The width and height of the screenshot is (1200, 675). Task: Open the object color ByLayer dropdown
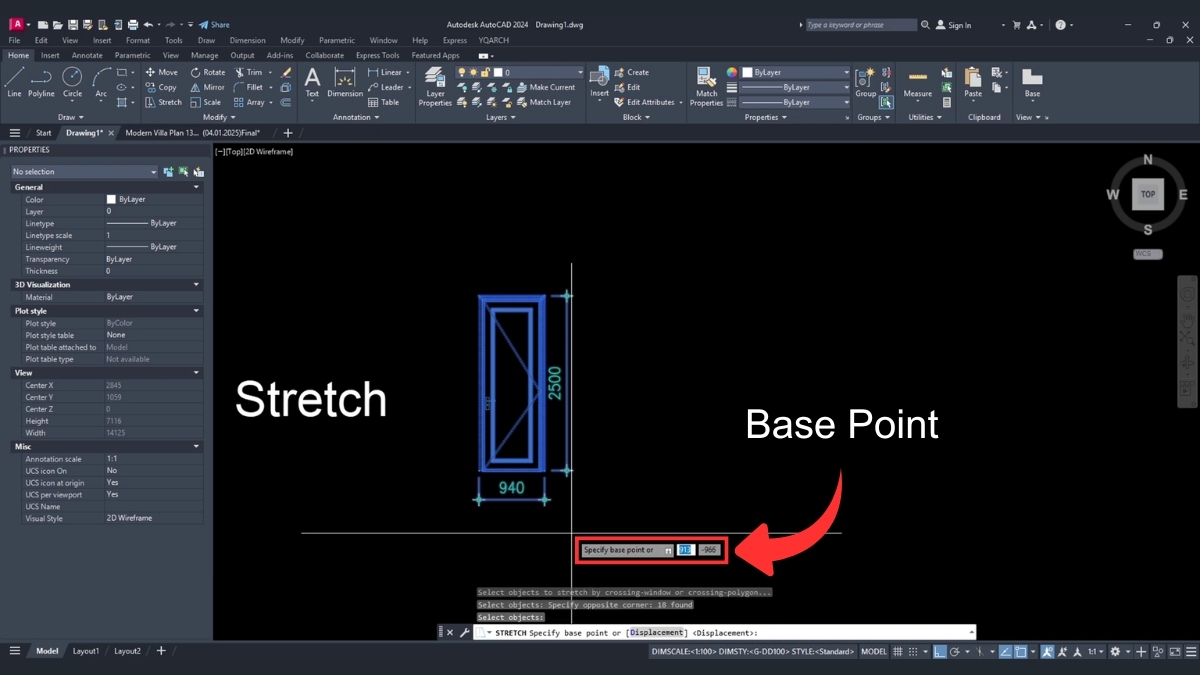tap(796, 72)
